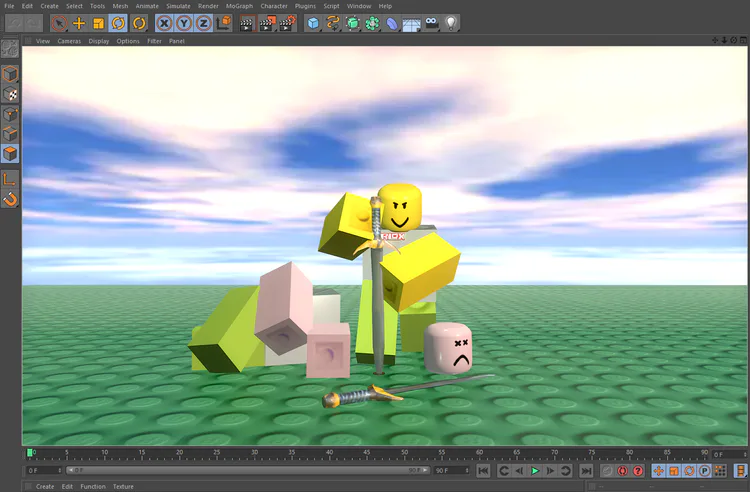Open the Tools menu

(x=97, y=6)
